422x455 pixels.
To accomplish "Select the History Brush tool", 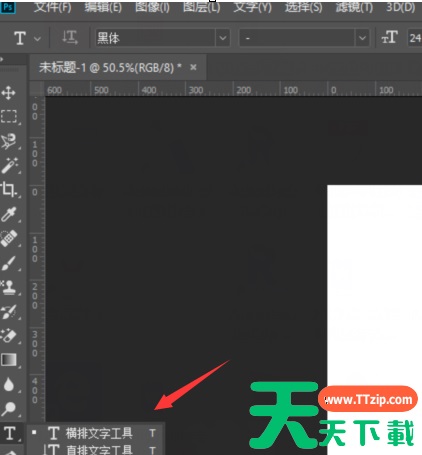I will pyautogui.click(x=8, y=311).
